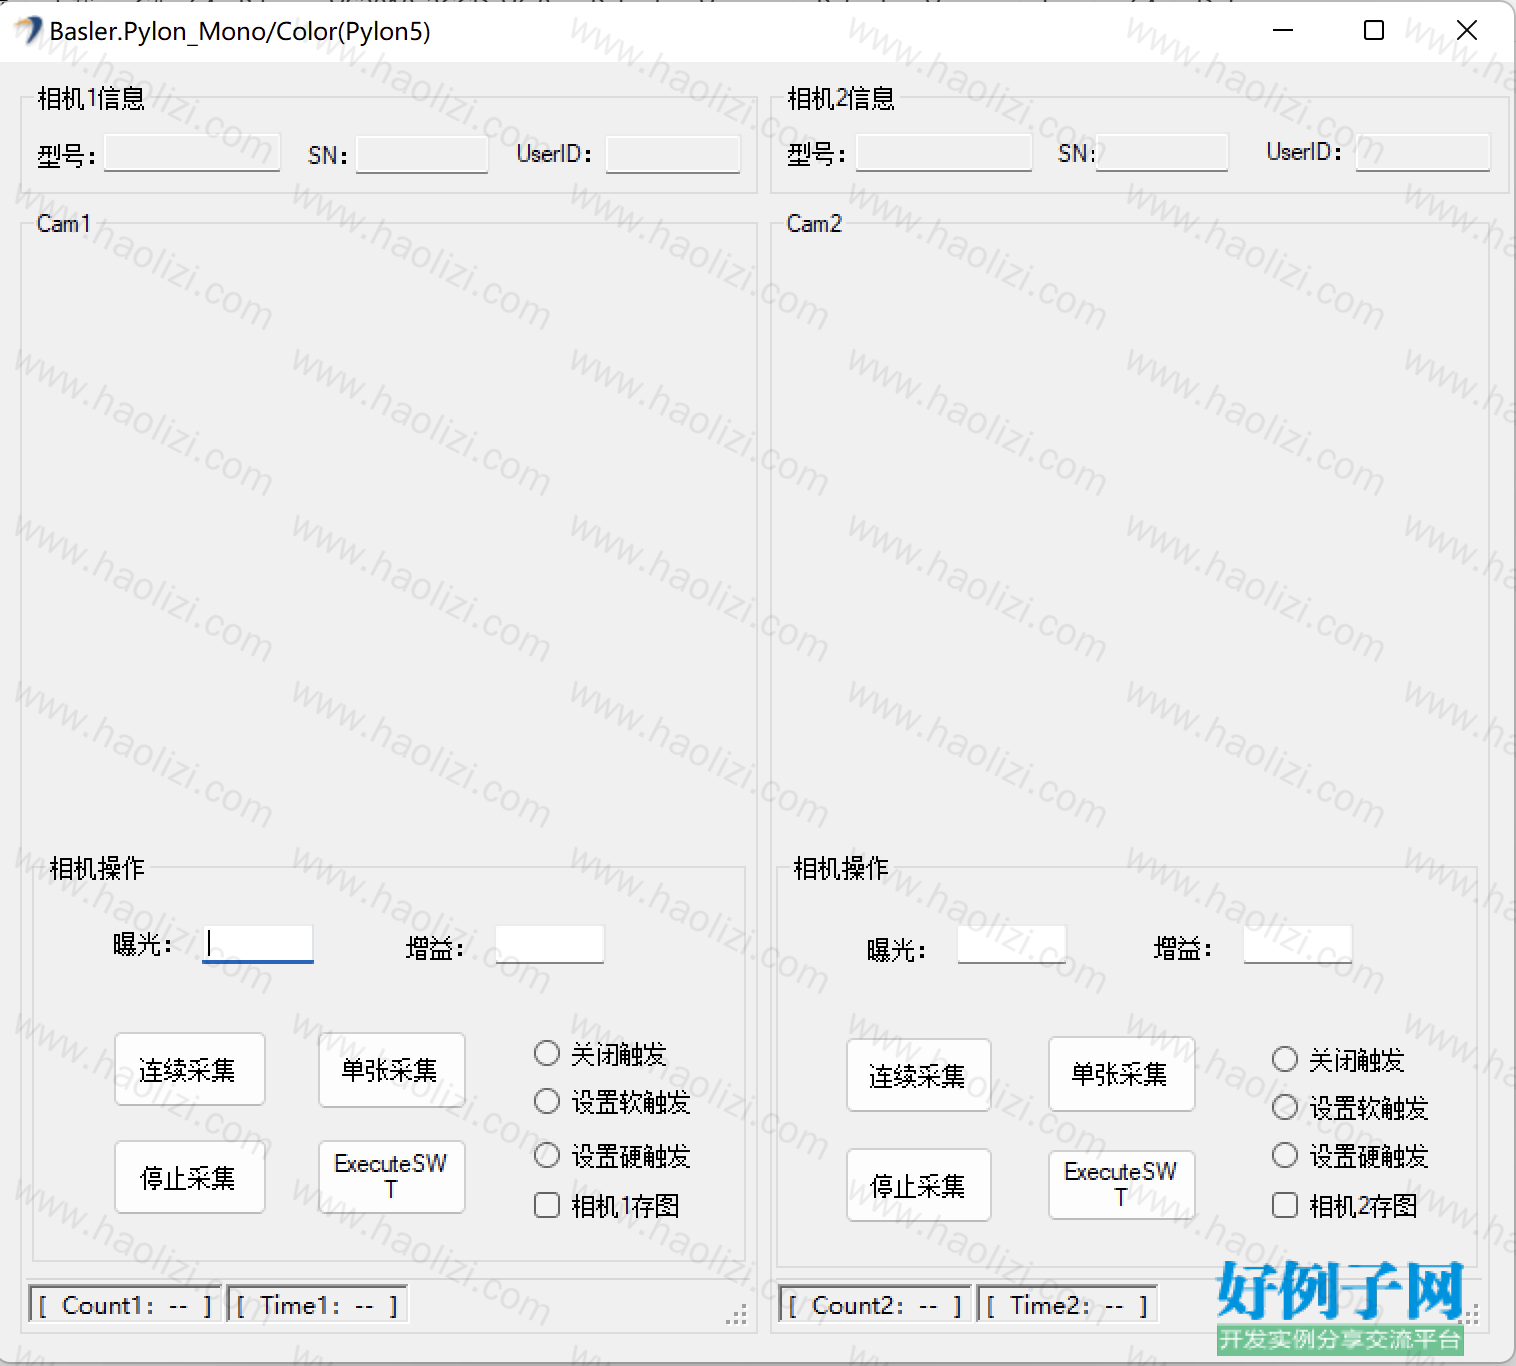
Task: Click 单张采集 button for camera 1
Action: [x=392, y=1070]
